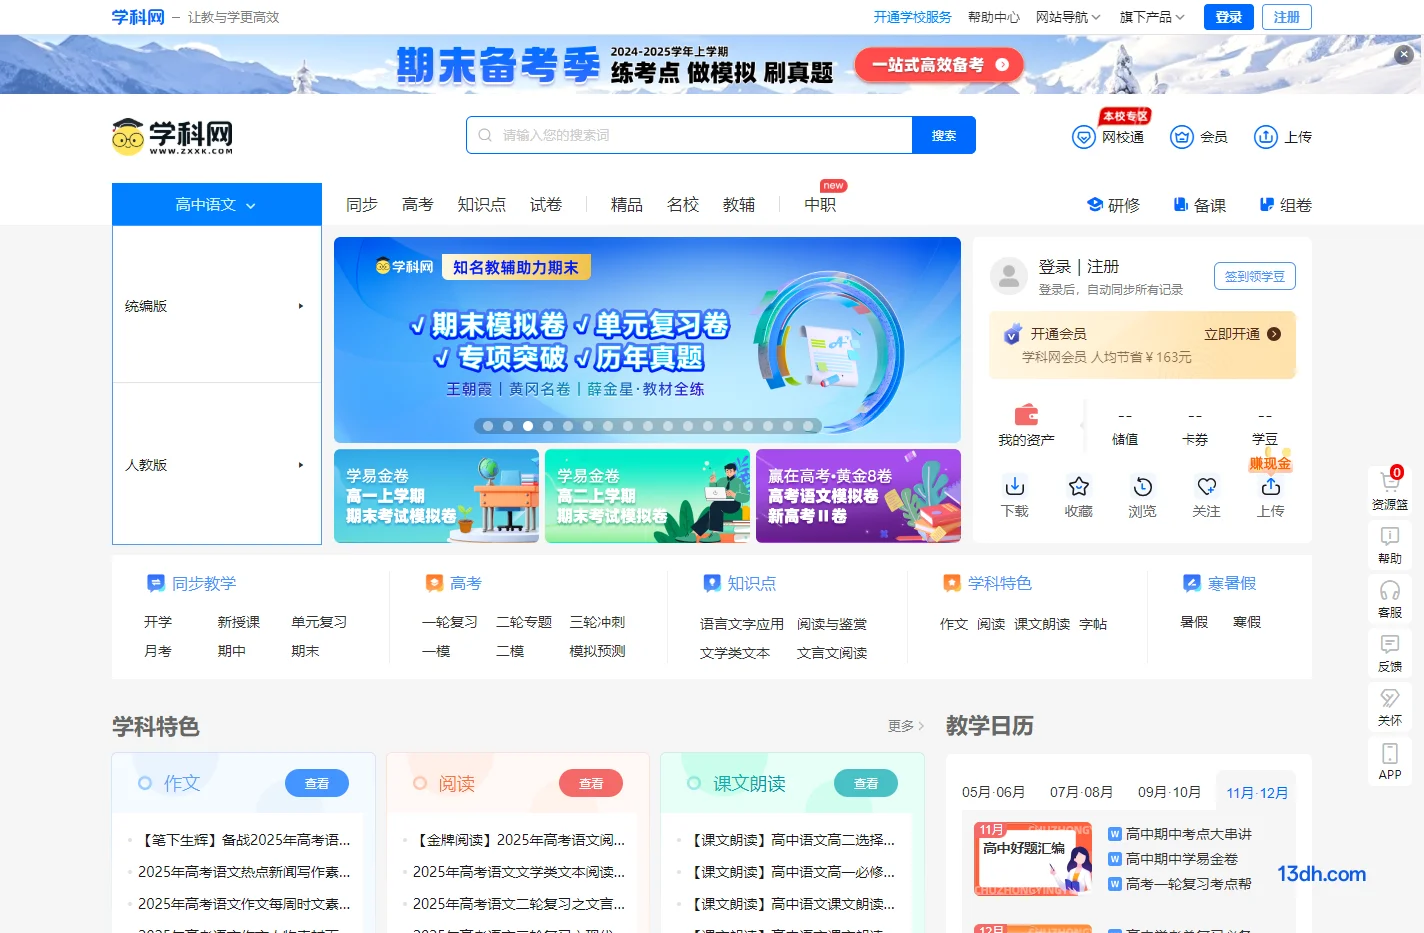The height and width of the screenshot is (933, 1424).
Task: Open 旗下产品 dropdown in top bar
Action: [1152, 17]
